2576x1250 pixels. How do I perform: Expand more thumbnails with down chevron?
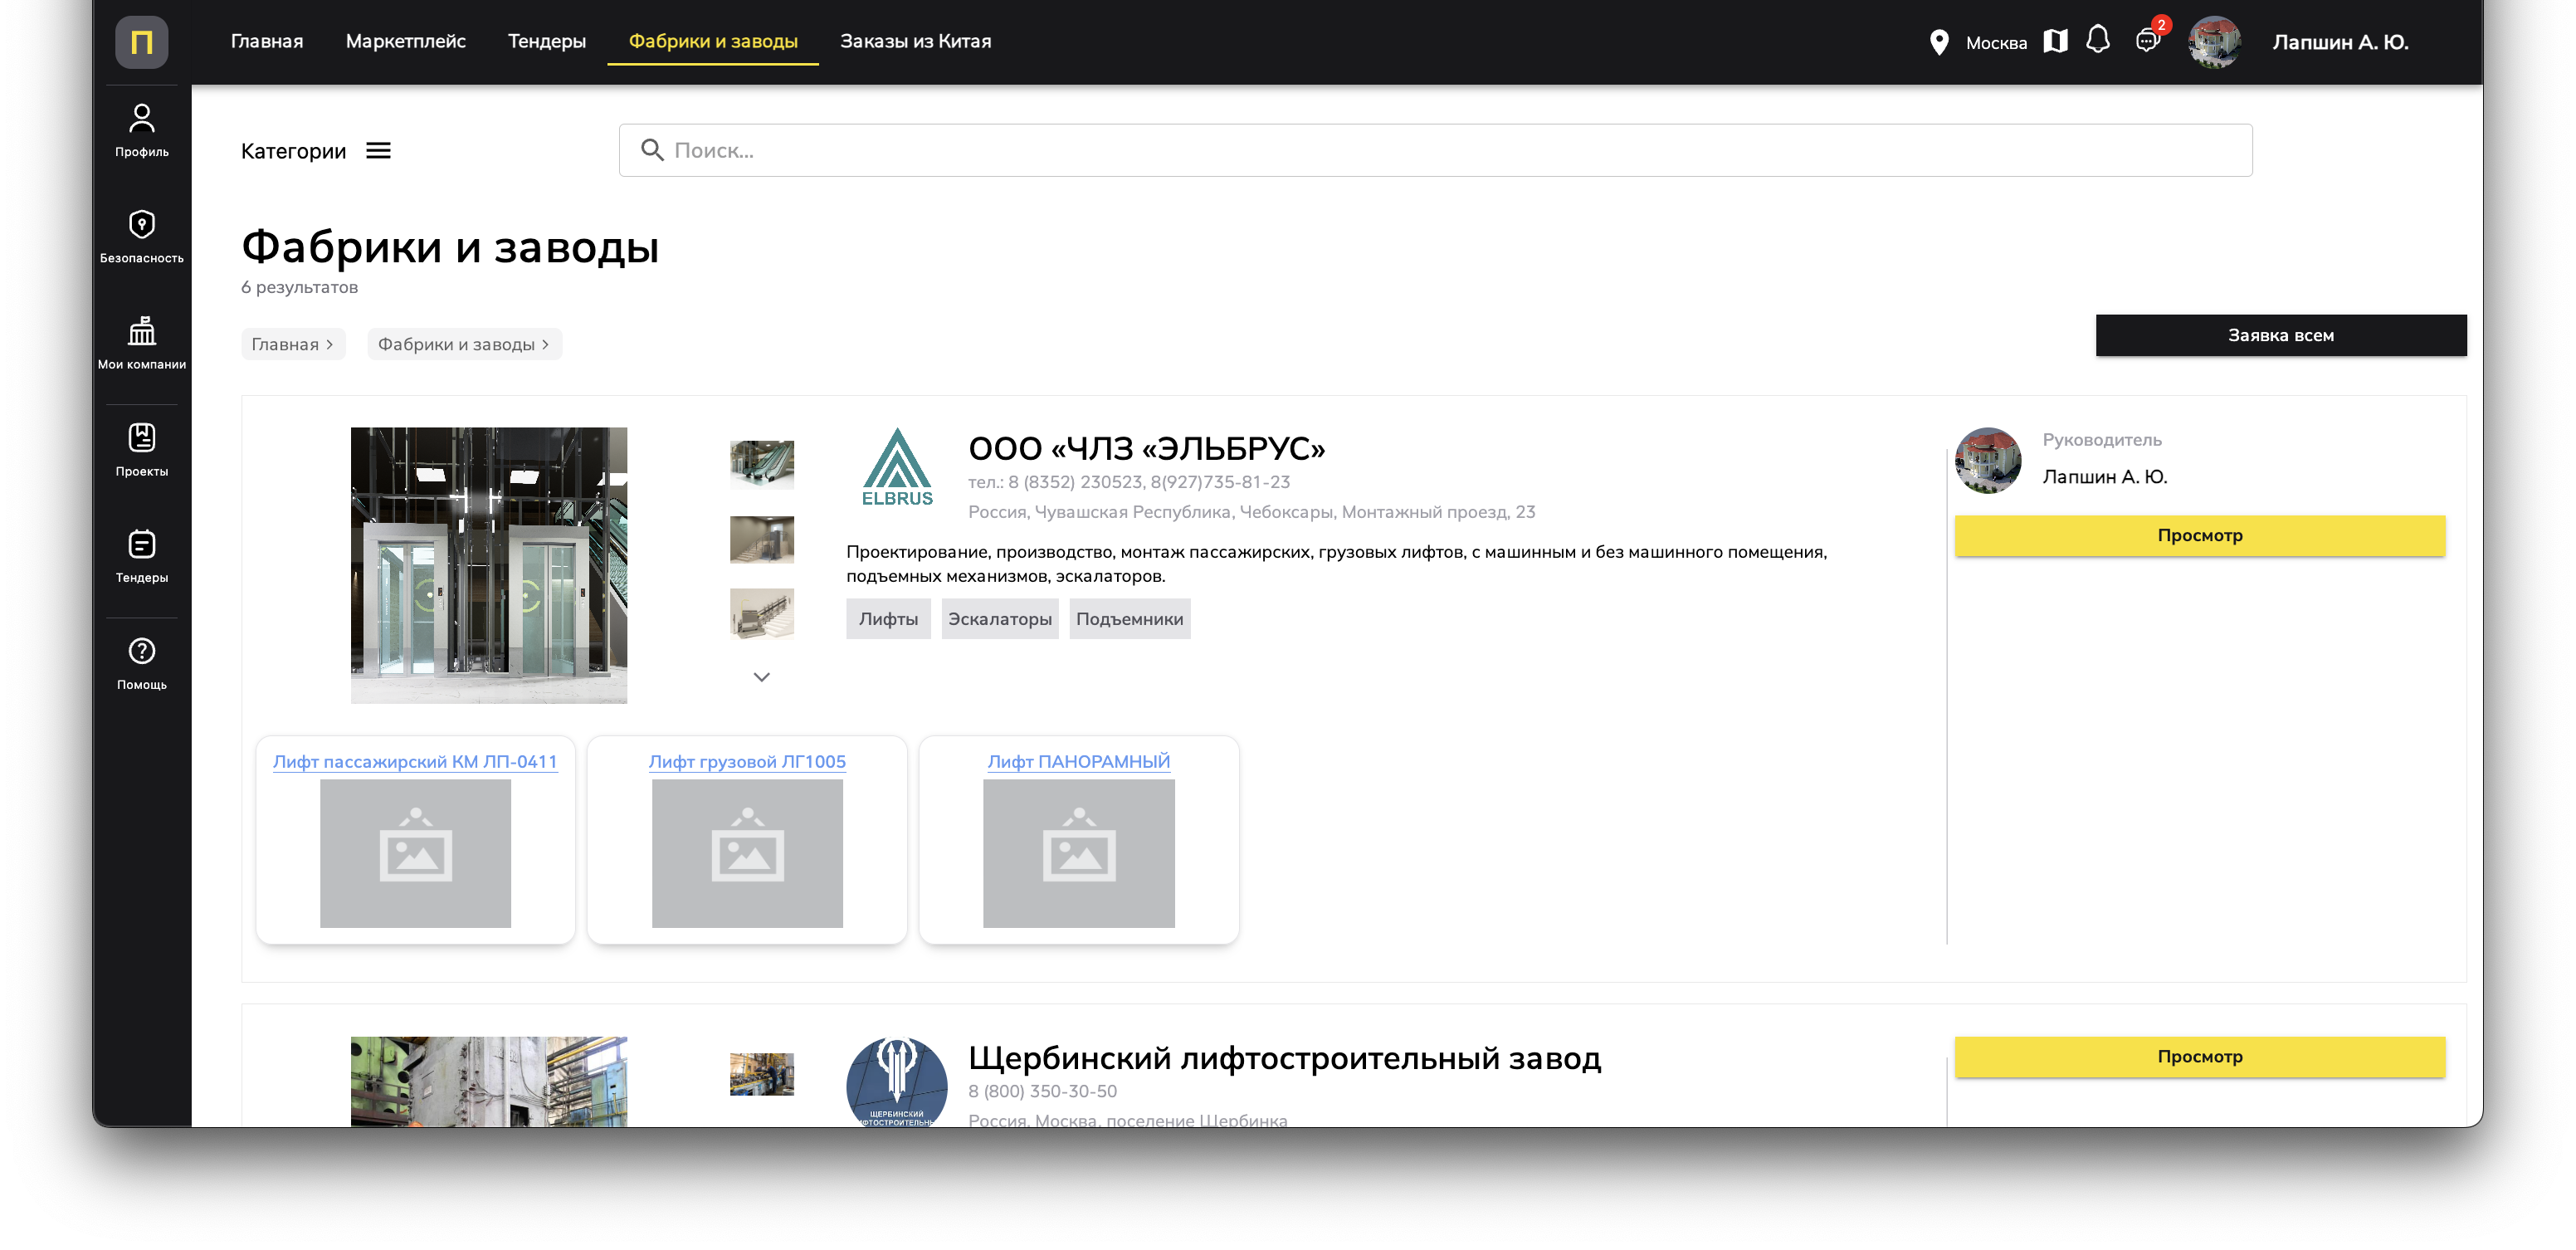tap(762, 677)
